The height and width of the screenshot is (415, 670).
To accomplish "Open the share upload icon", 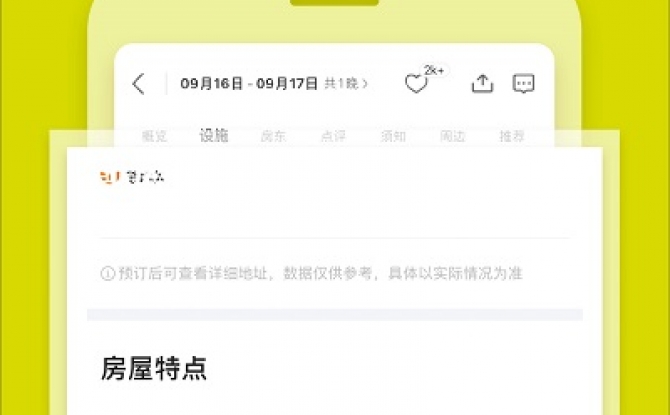I will click(x=482, y=83).
